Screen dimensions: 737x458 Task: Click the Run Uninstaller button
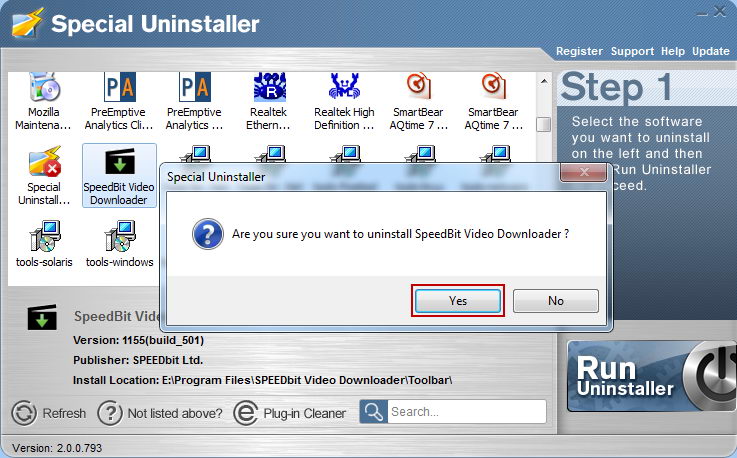(651, 376)
